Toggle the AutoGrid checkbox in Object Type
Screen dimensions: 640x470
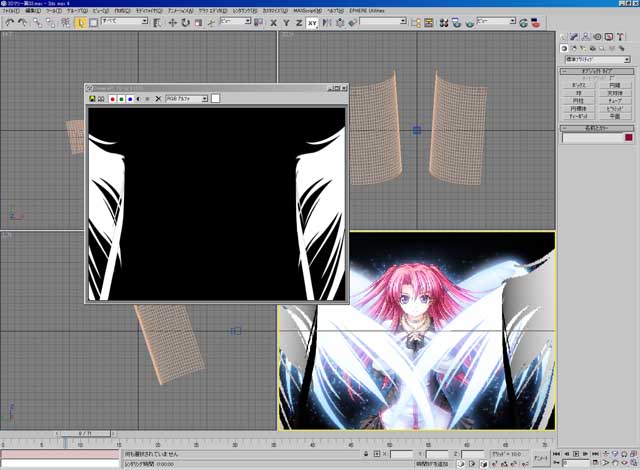point(611,78)
